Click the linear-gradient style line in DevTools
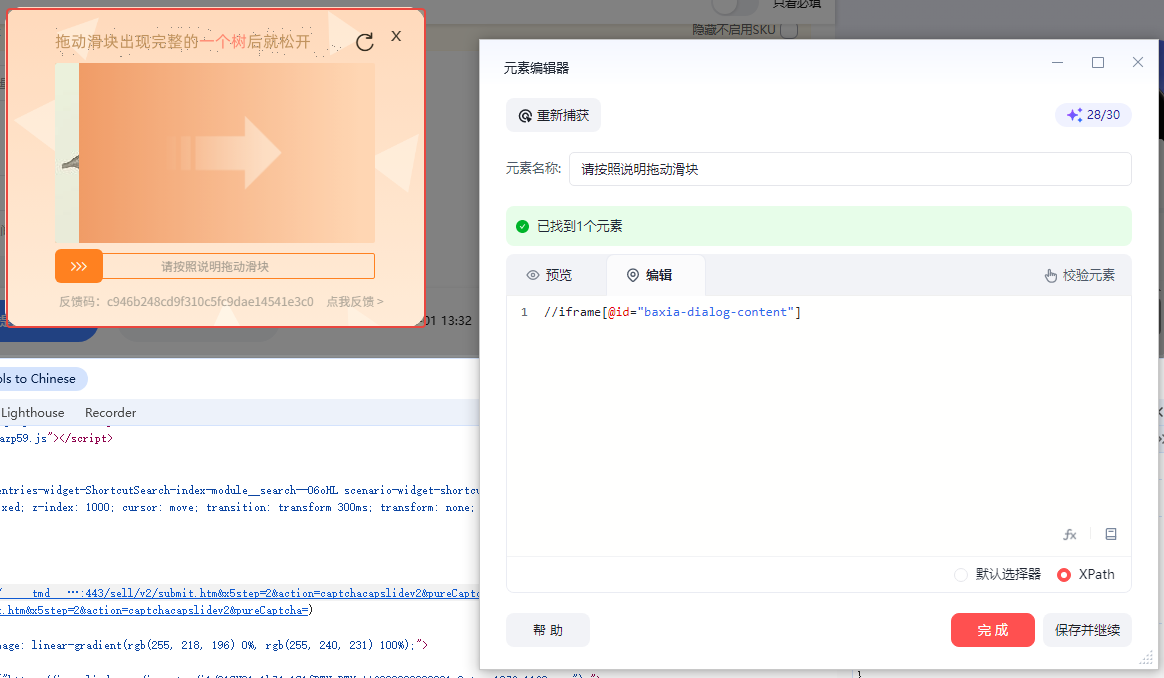The width and height of the screenshot is (1164, 678). [x=214, y=645]
